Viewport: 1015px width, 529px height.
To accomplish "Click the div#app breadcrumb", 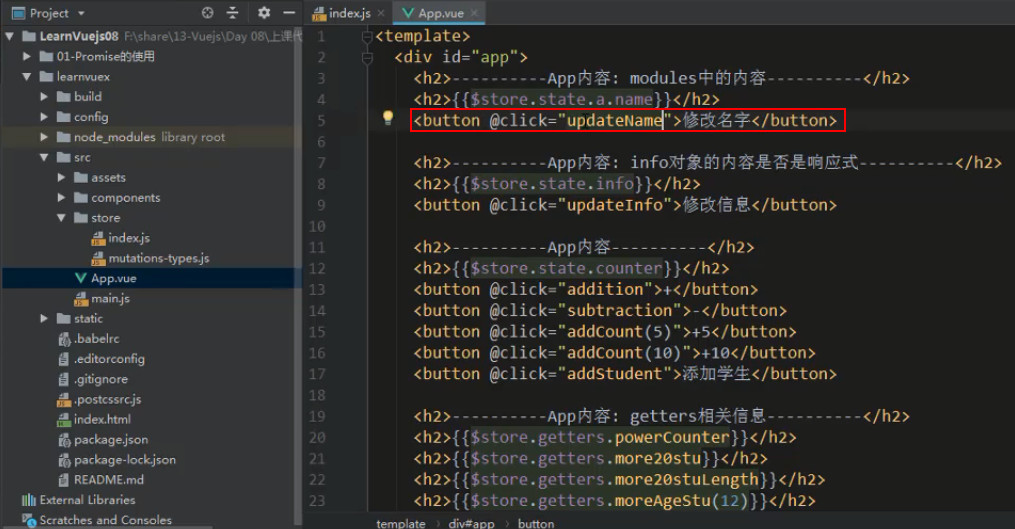I will (x=471, y=523).
